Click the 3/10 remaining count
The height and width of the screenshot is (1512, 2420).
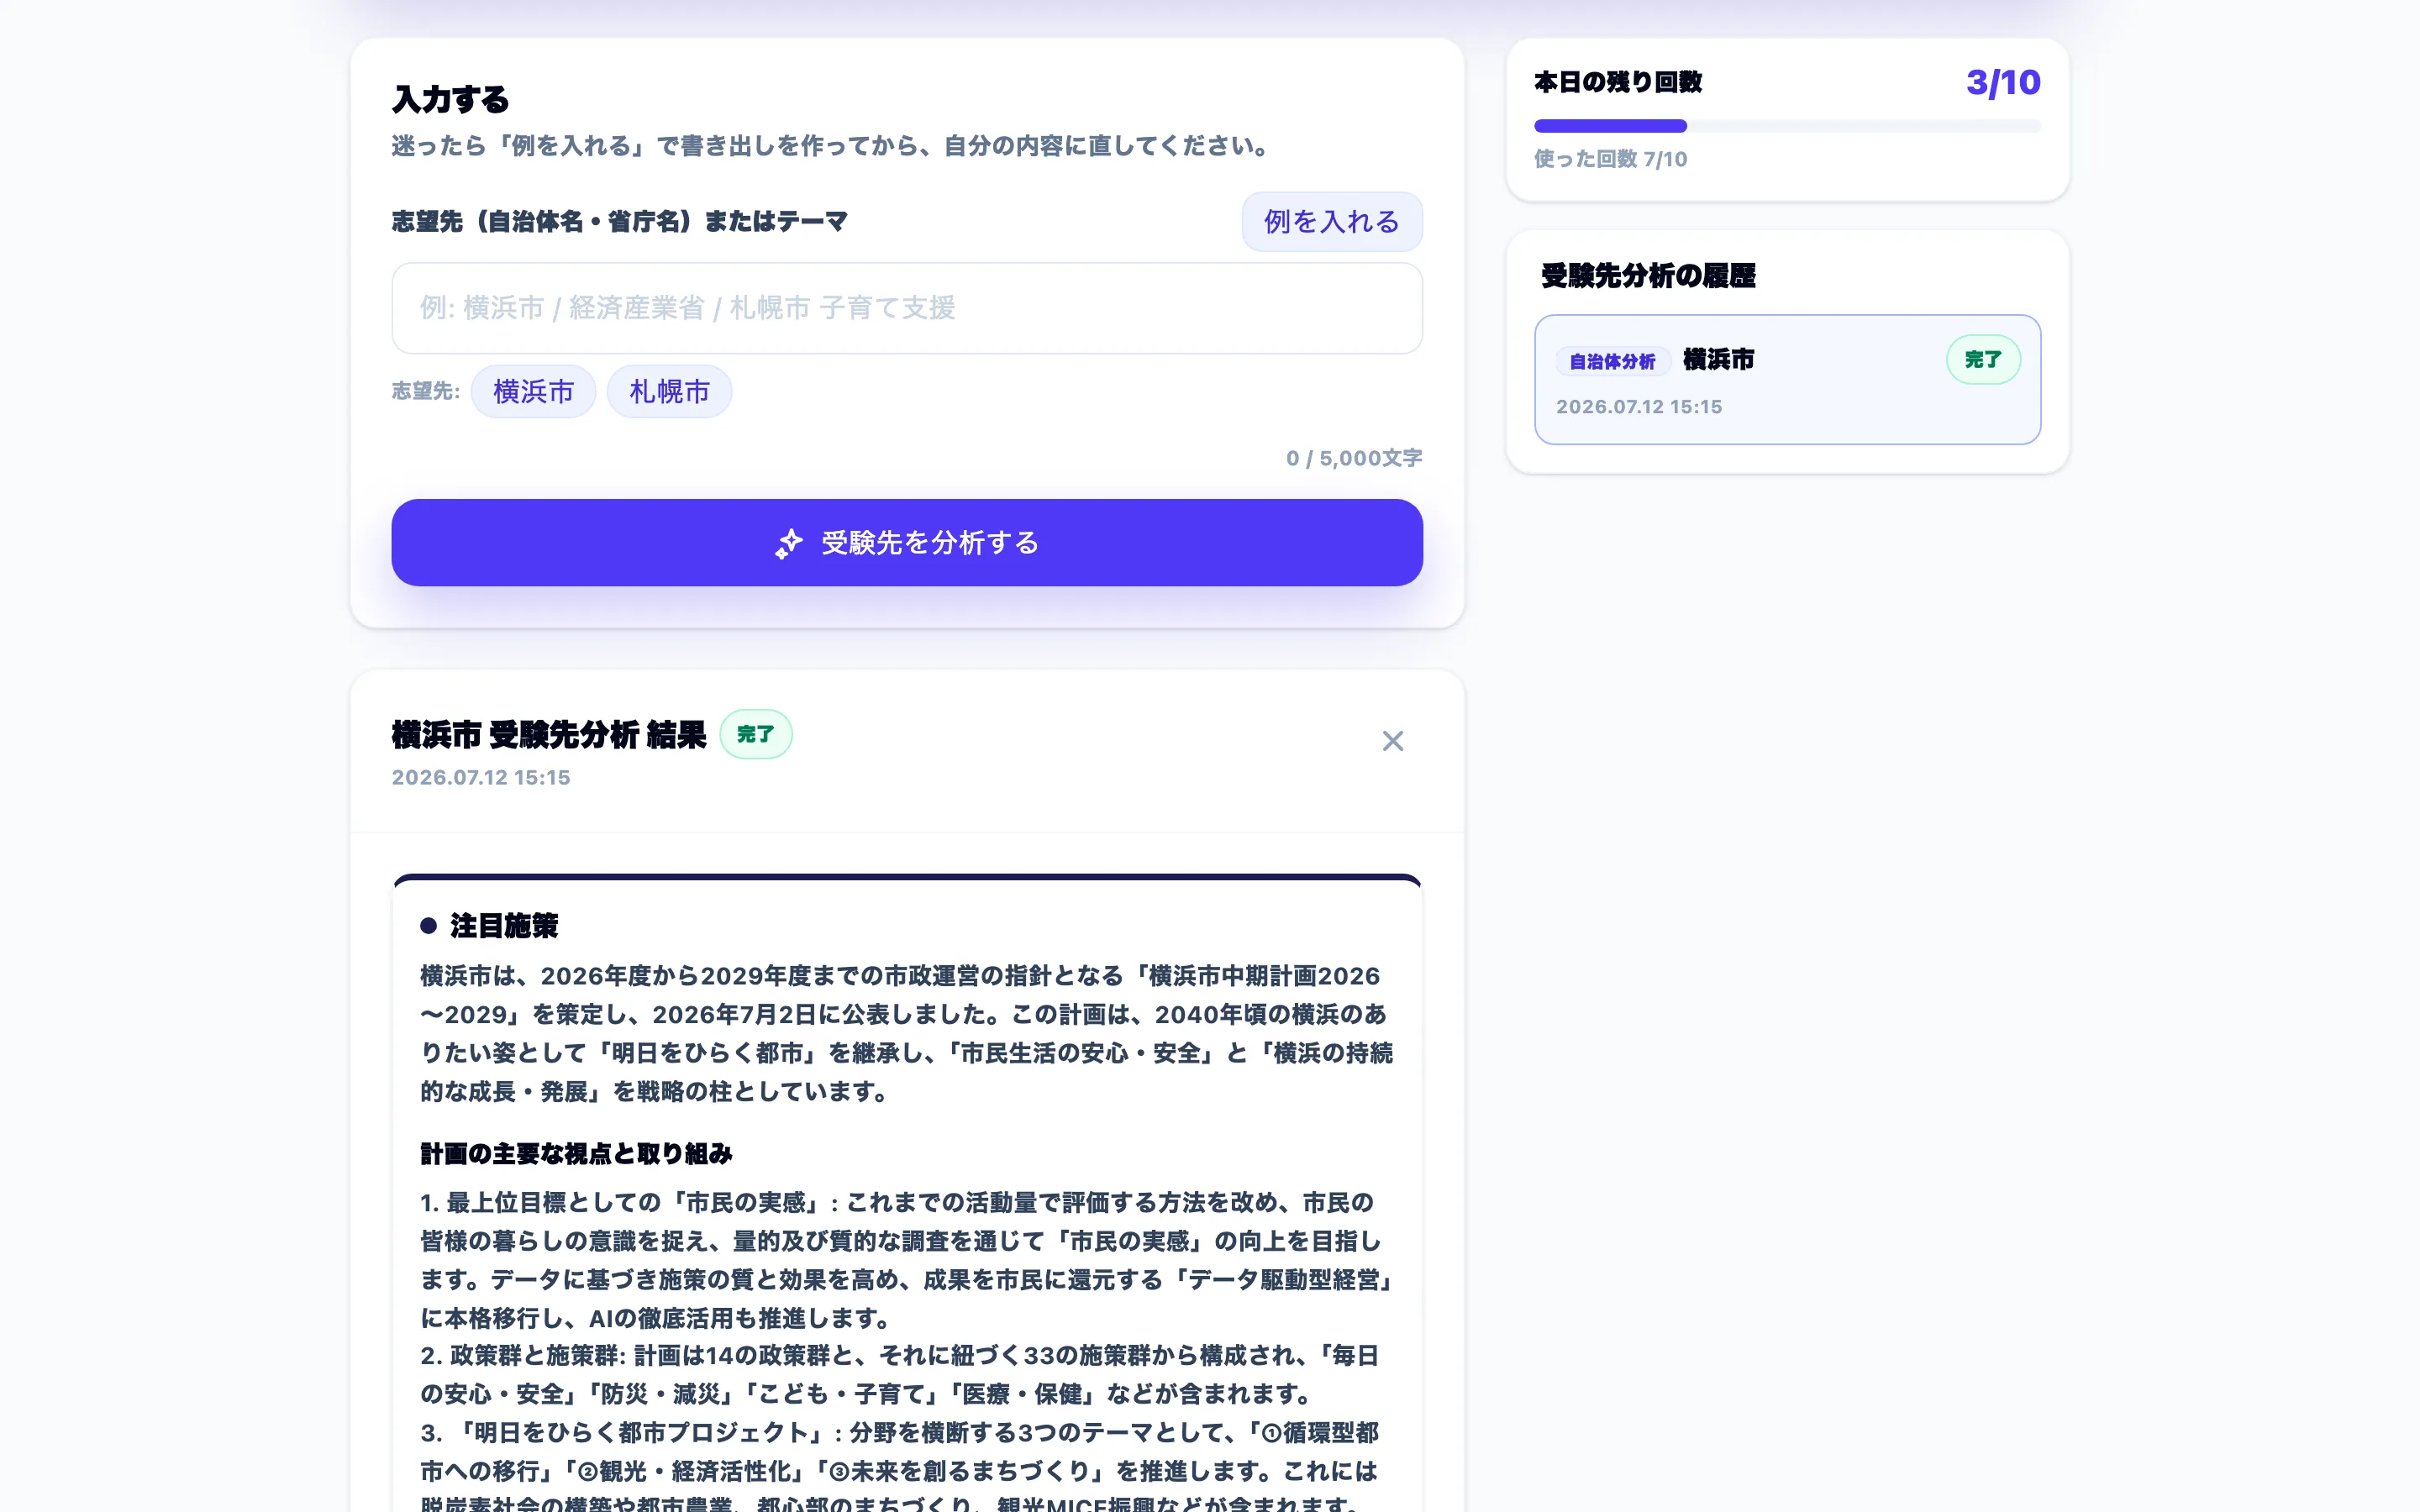2003,82
